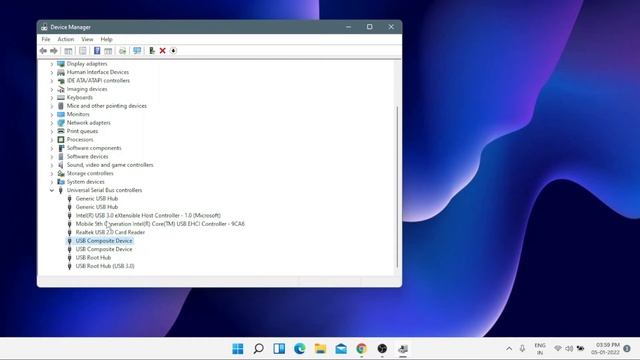Screen dimensions: 640x360
Task: Launch Google Chrome from the taskbar
Action: click(x=362, y=349)
